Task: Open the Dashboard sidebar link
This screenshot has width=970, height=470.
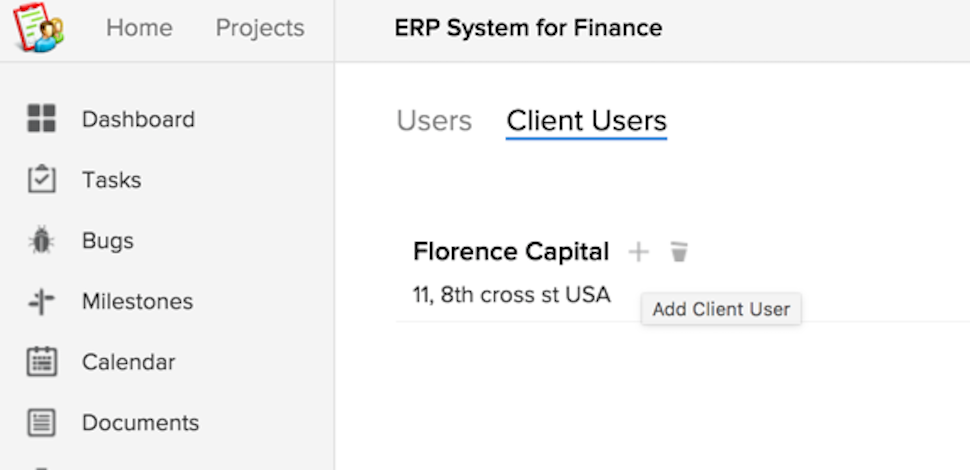Action: point(138,119)
